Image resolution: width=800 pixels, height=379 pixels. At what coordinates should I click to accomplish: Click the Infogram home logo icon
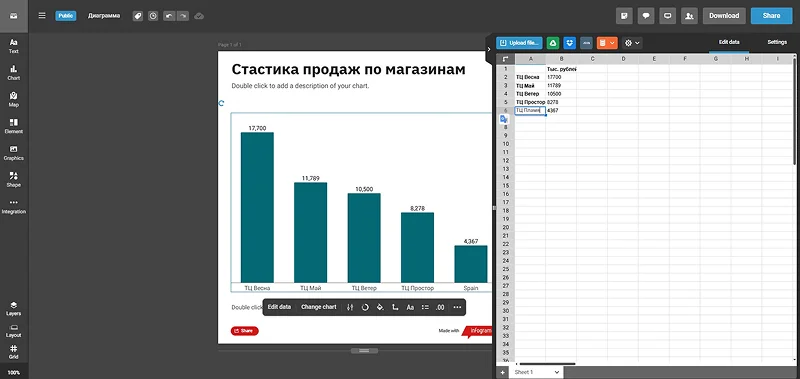[14, 16]
